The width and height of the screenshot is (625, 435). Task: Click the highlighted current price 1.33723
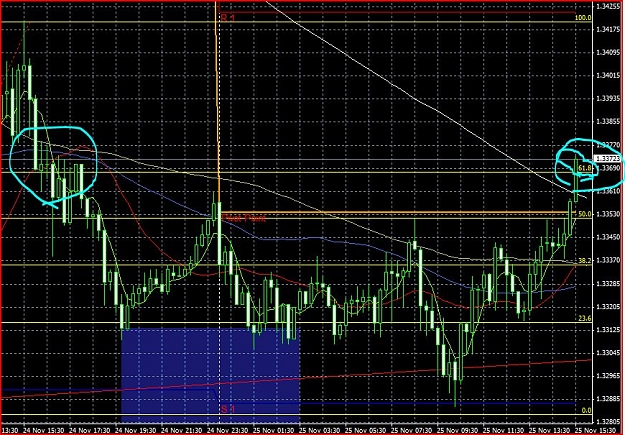coord(607,159)
